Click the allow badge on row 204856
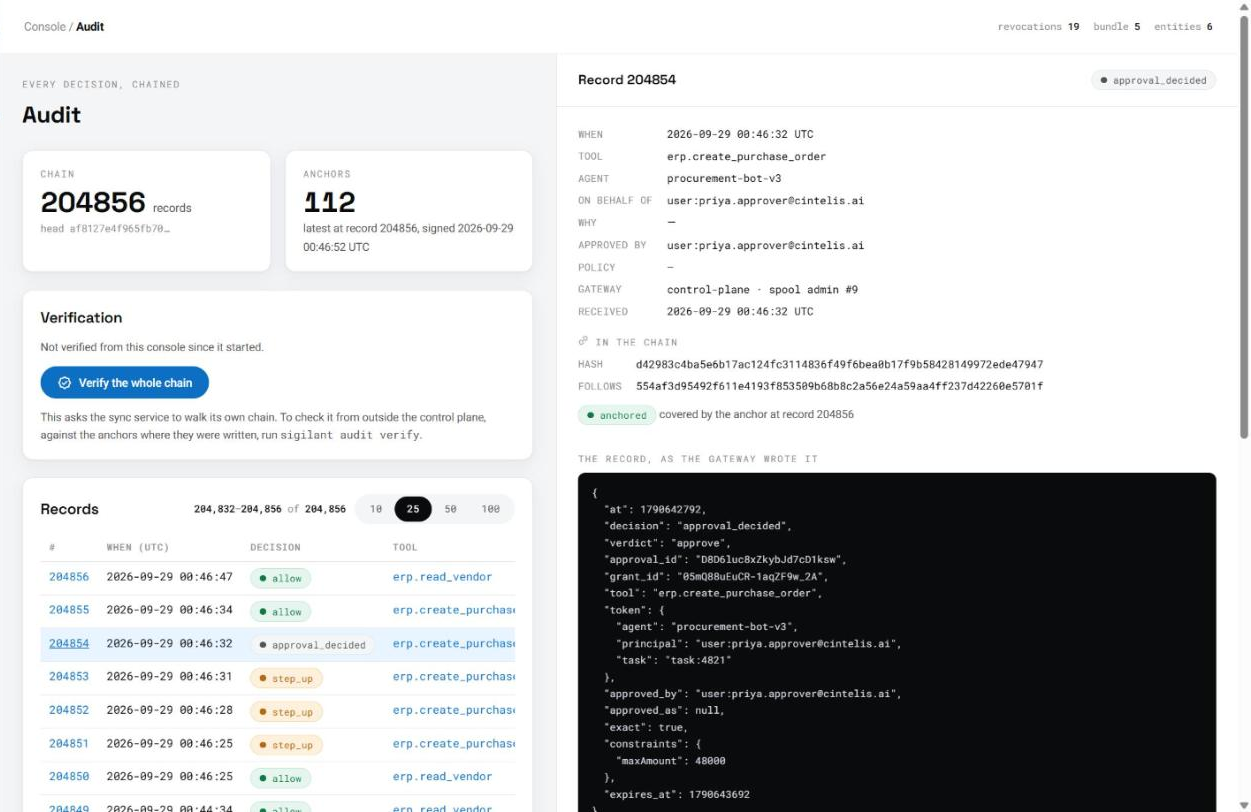1251x812 pixels. 281,578
